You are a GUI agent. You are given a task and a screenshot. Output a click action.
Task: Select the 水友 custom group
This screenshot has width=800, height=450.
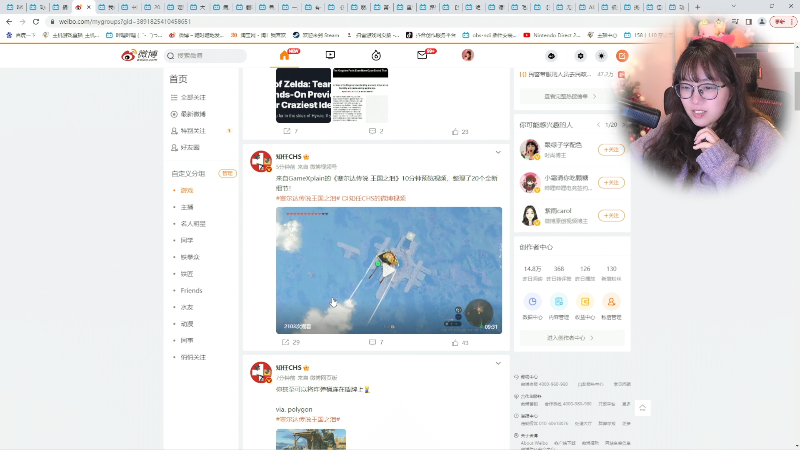coord(187,307)
